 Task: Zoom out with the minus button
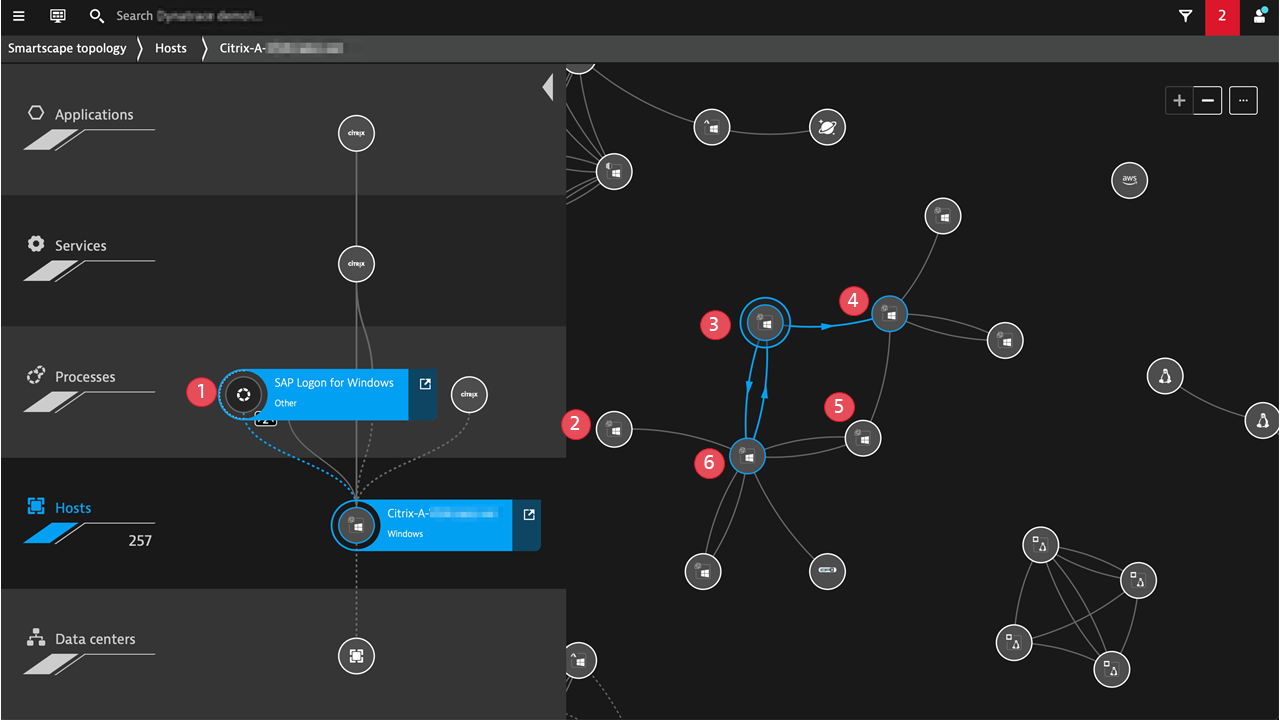pyautogui.click(x=1208, y=100)
